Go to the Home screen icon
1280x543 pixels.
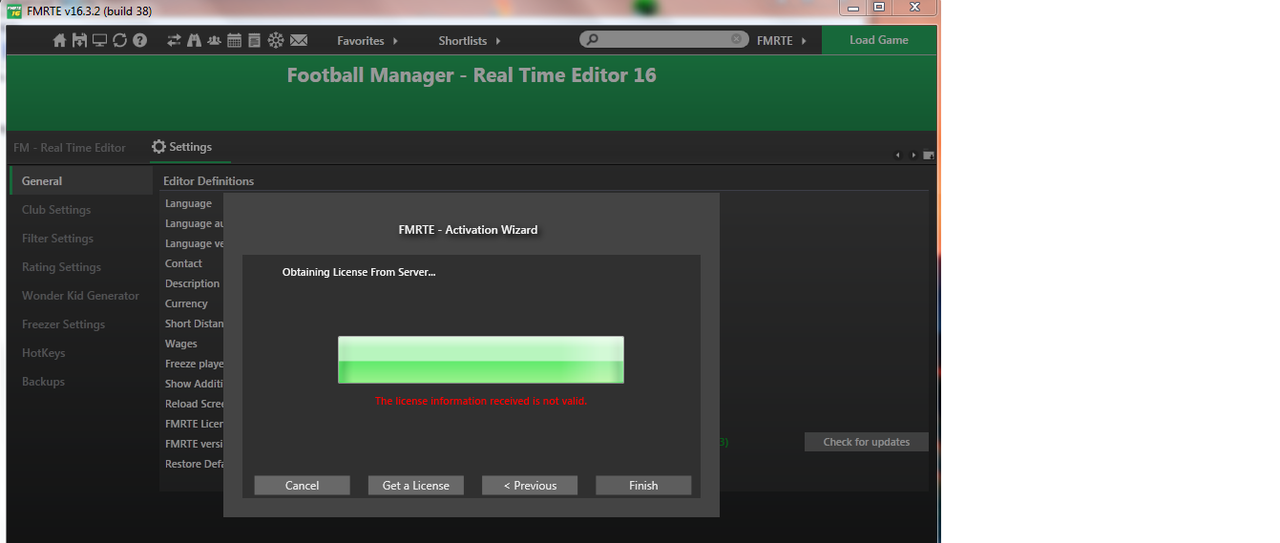59,40
